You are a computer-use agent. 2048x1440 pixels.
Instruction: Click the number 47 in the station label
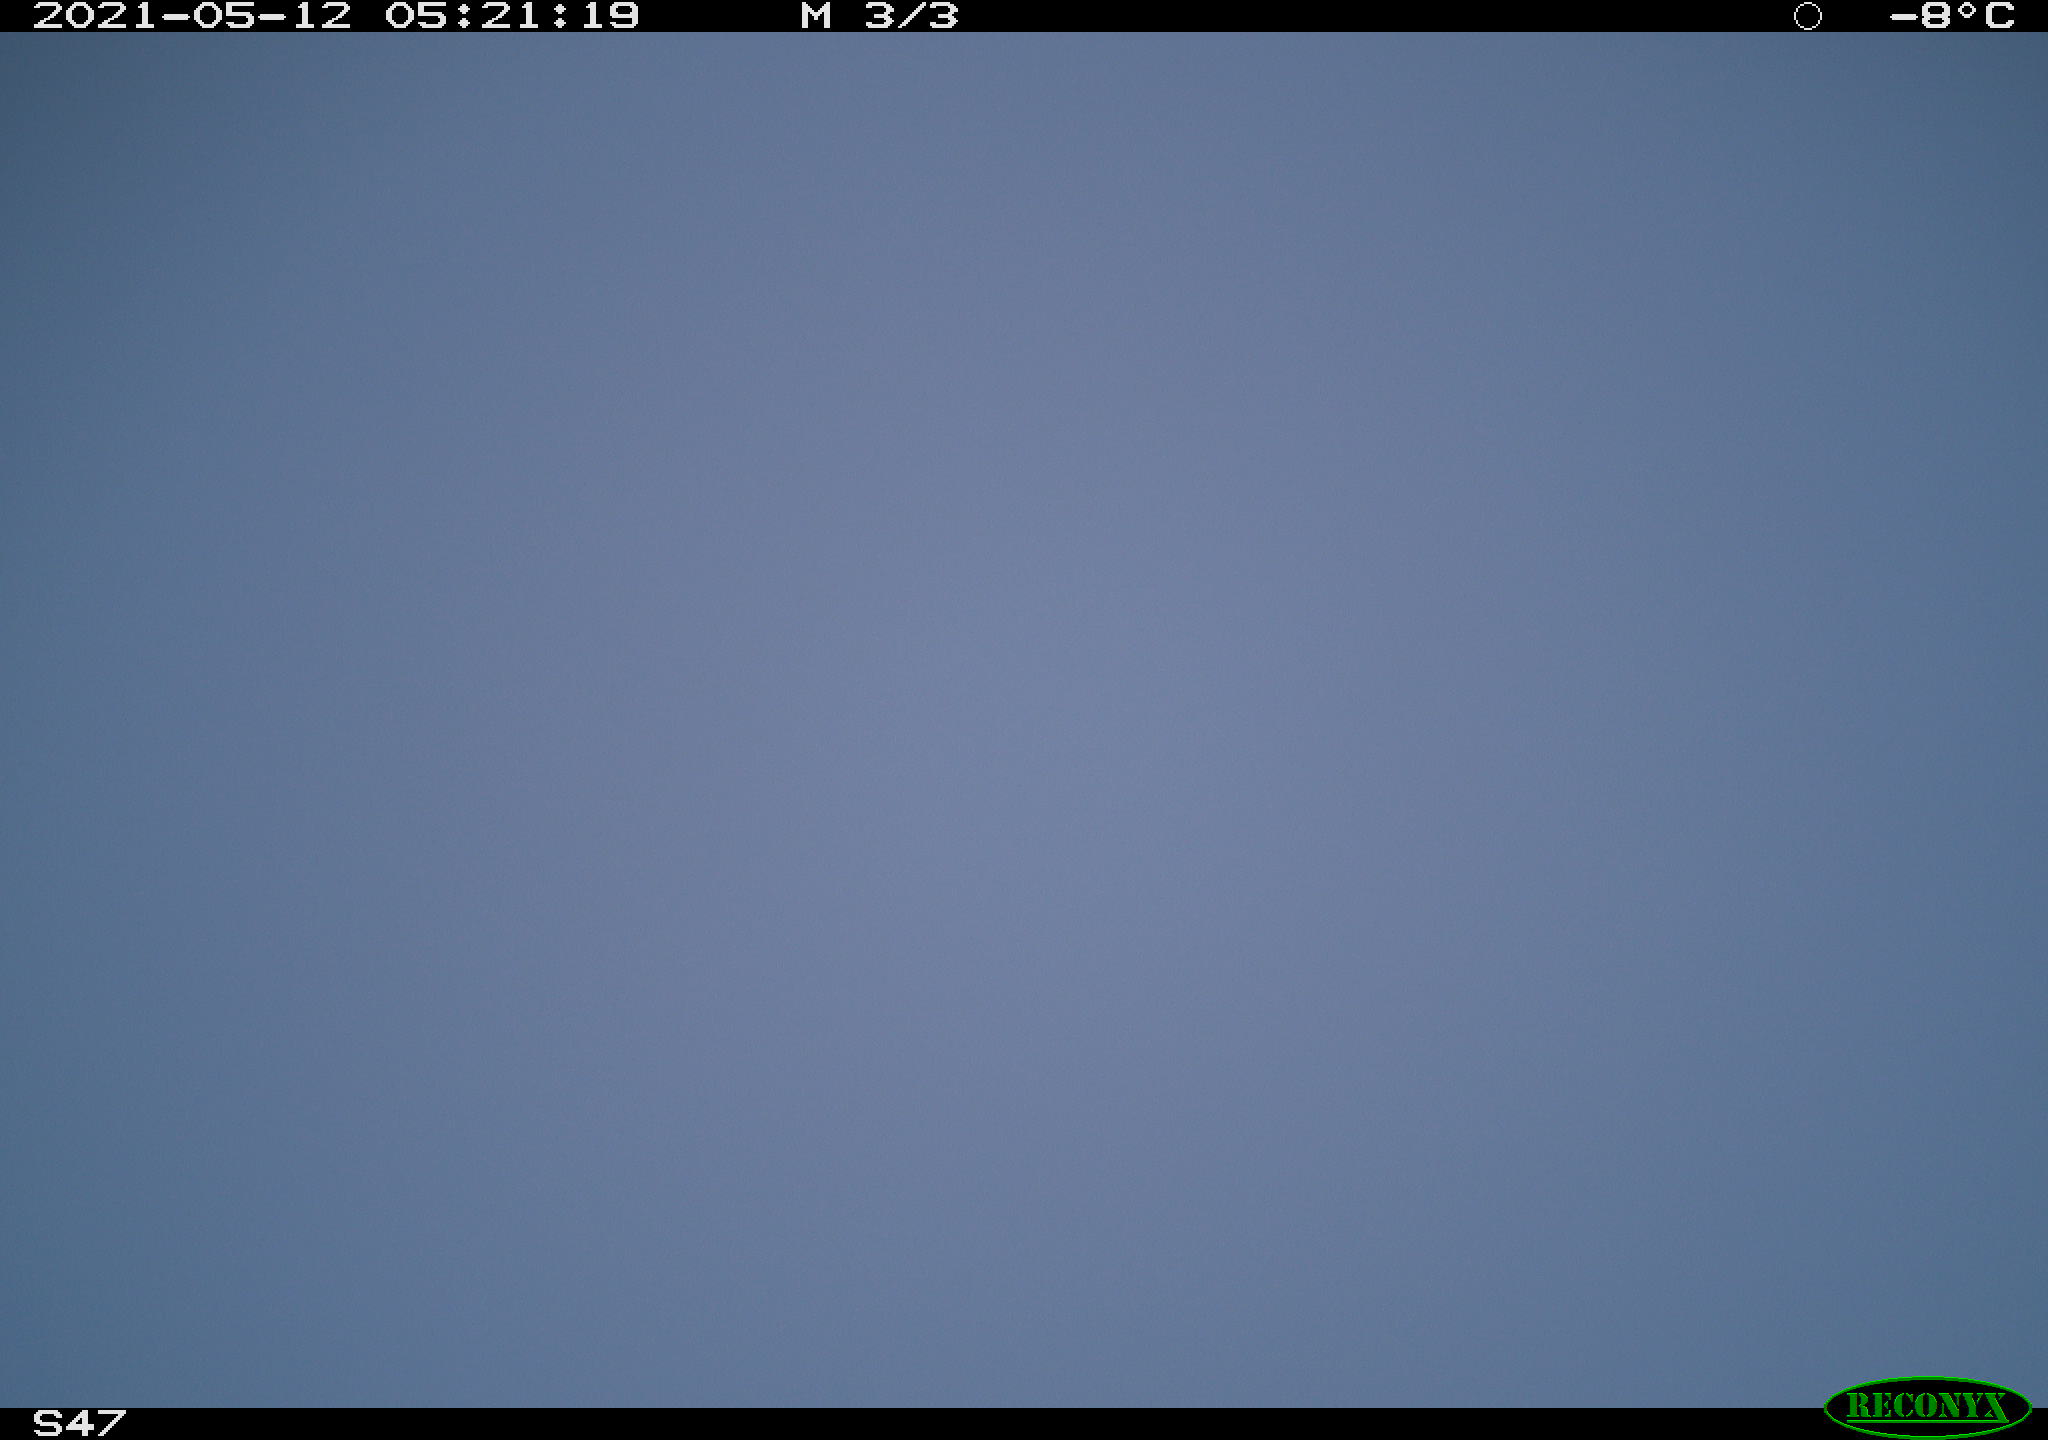[96, 1423]
